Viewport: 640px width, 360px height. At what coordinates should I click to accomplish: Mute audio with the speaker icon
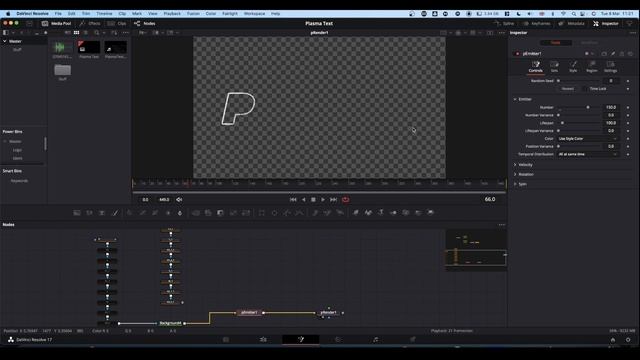click(x=179, y=200)
